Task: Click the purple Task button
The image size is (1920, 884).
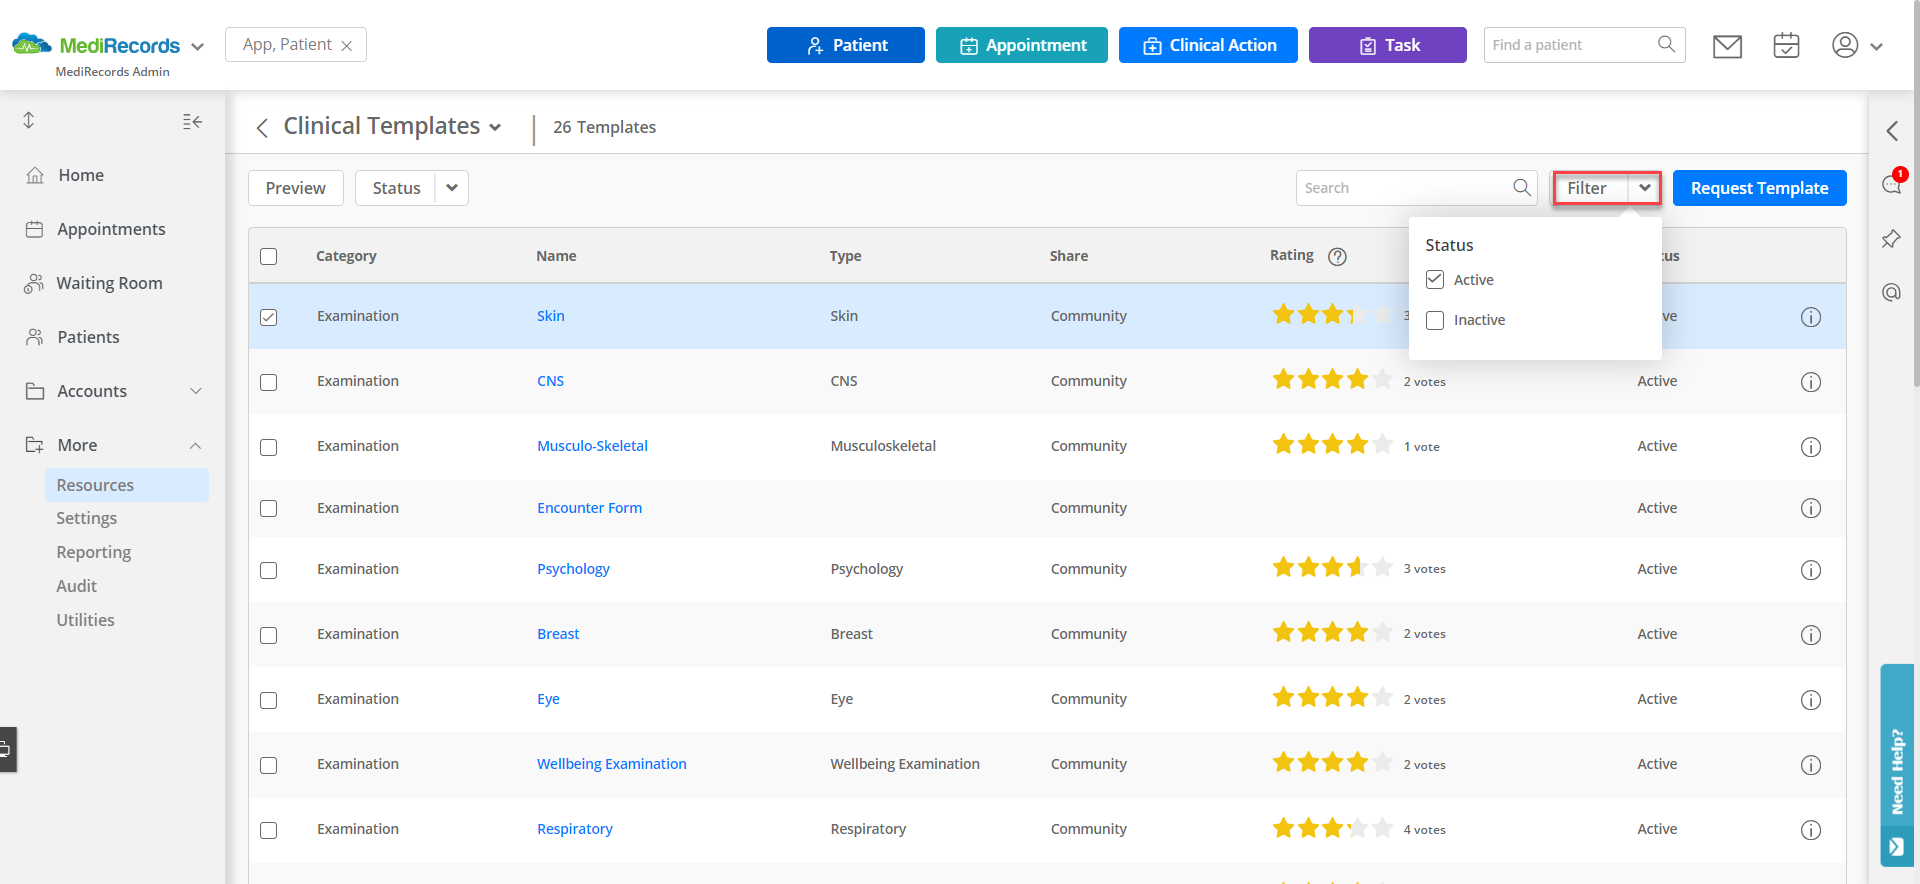Action: click(x=1388, y=45)
